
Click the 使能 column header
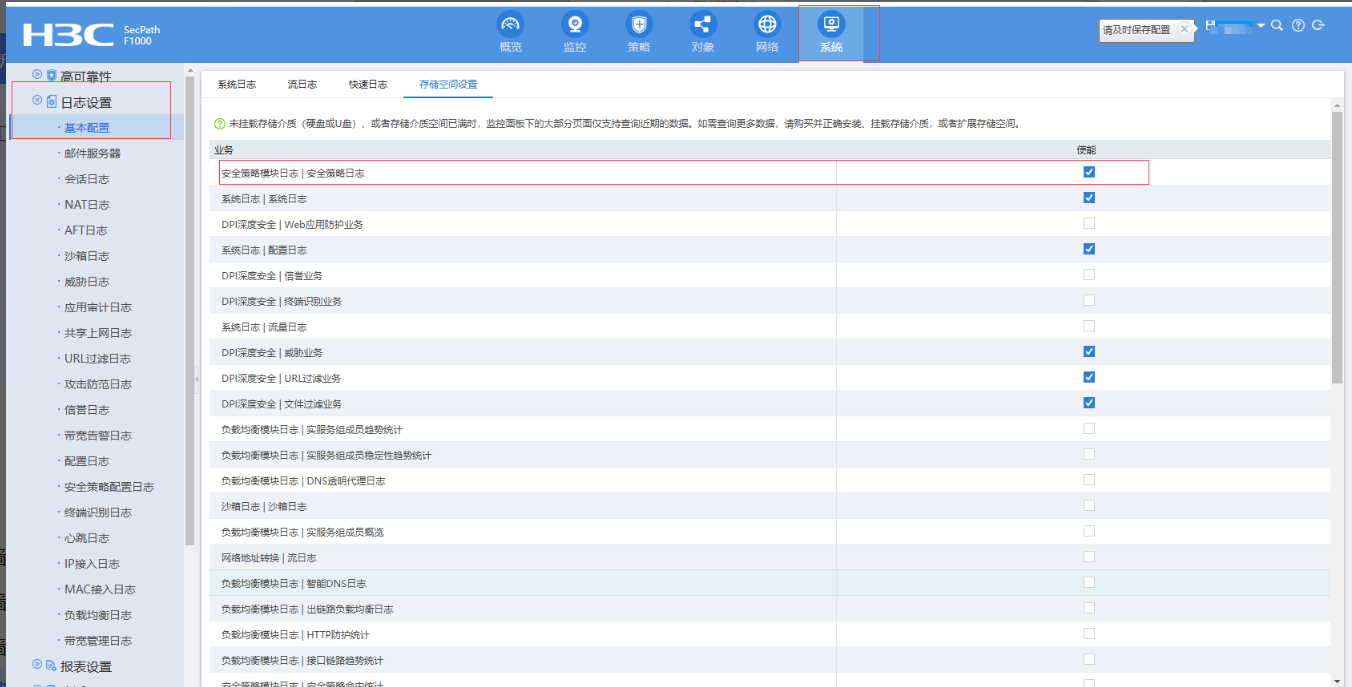click(x=1086, y=149)
